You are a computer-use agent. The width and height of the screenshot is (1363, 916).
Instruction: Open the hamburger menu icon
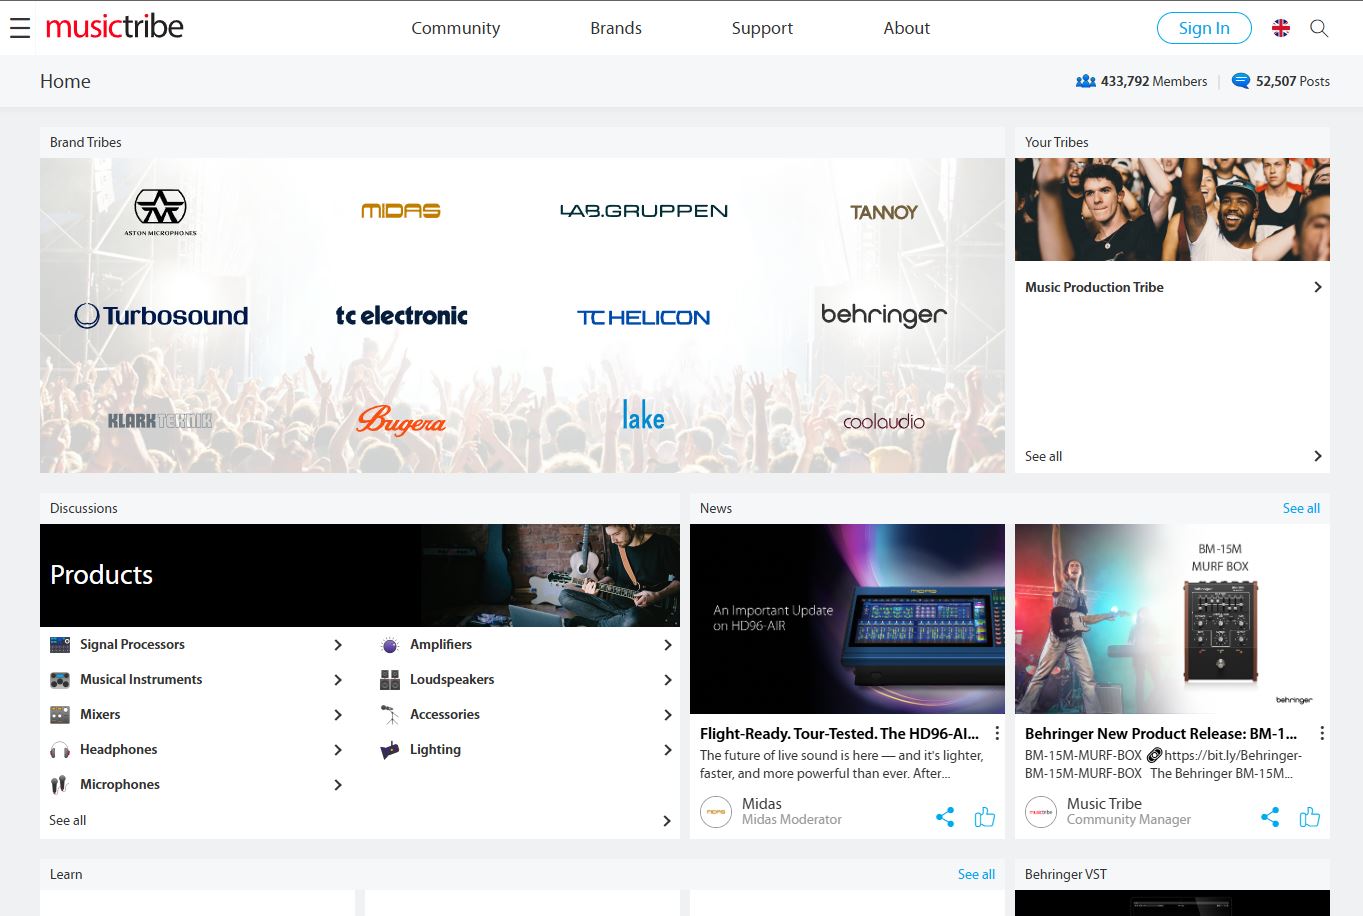coord(20,28)
